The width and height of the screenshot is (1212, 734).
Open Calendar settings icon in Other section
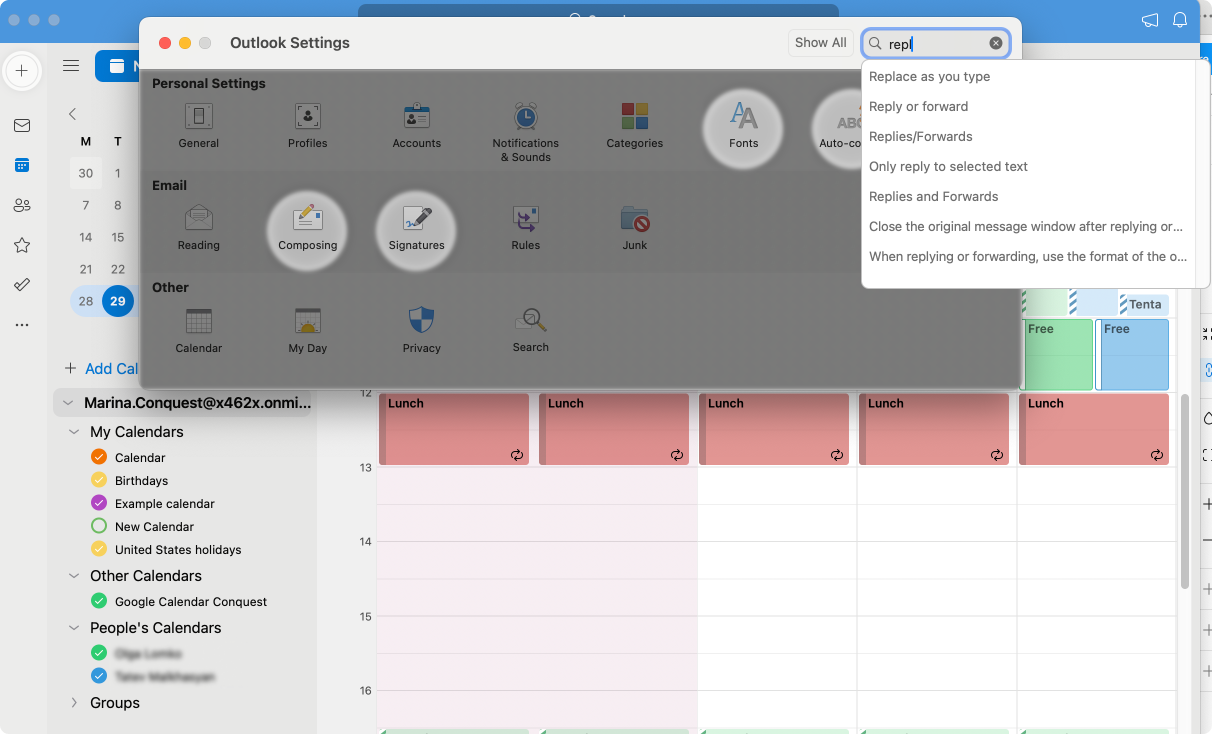pos(198,330)
